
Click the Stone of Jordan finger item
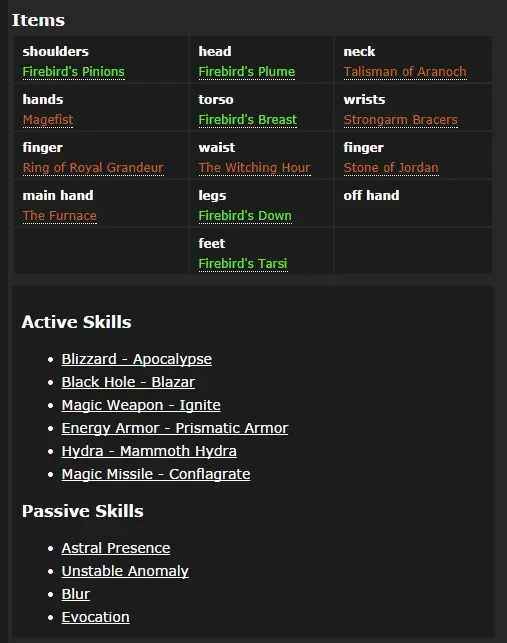coord(391,168)
